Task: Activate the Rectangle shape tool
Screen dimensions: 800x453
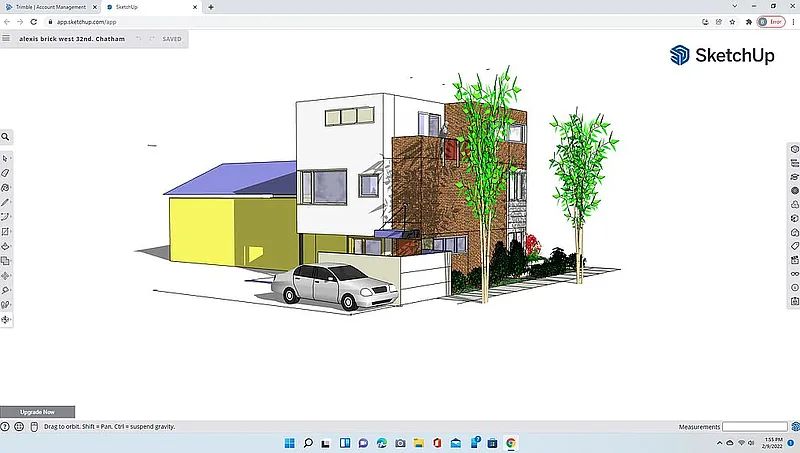Action: 6,231
